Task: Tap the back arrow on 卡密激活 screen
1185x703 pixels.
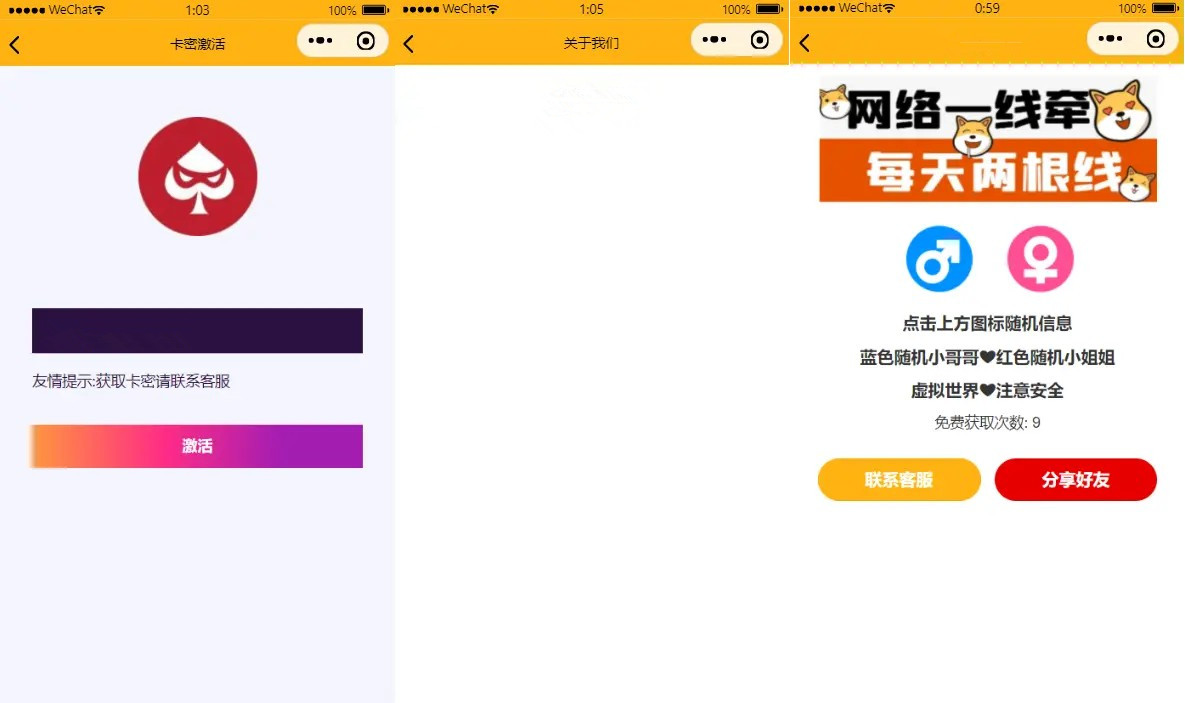Action: [x=15, y=45]
